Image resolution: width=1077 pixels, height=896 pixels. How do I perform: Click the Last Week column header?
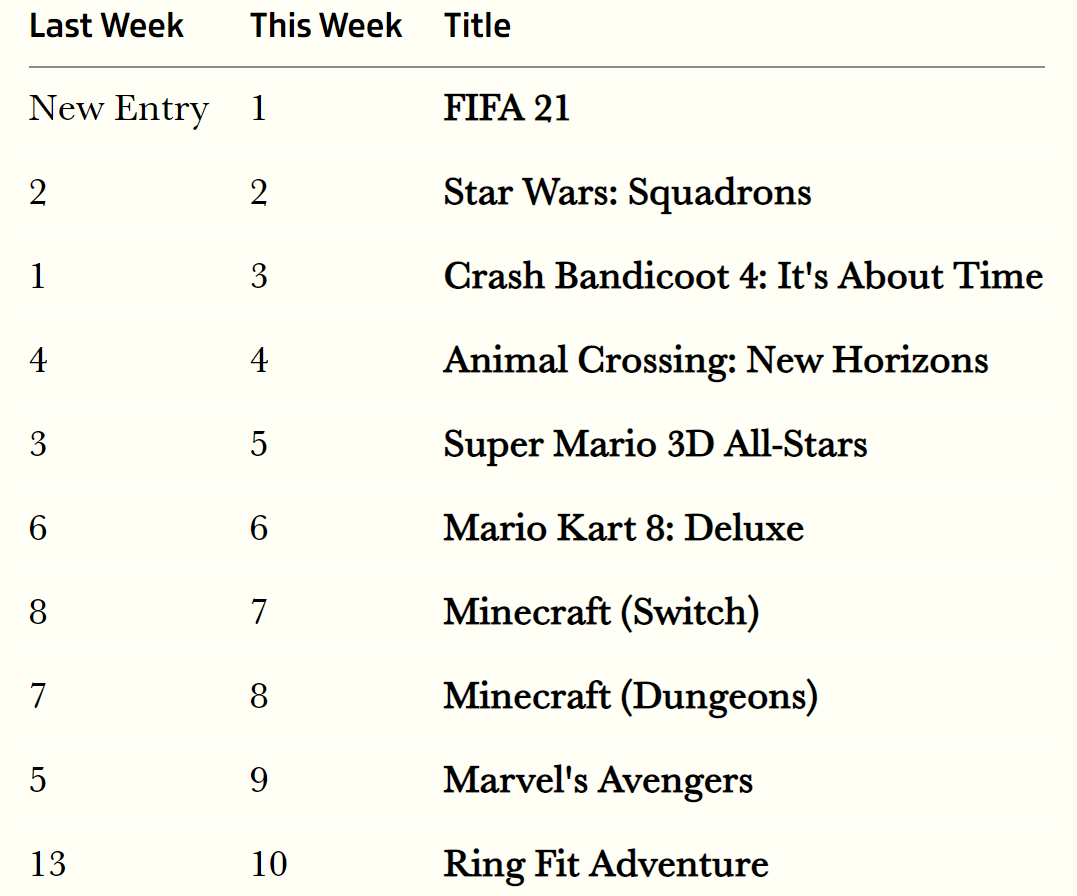click(x=106, y=26)
